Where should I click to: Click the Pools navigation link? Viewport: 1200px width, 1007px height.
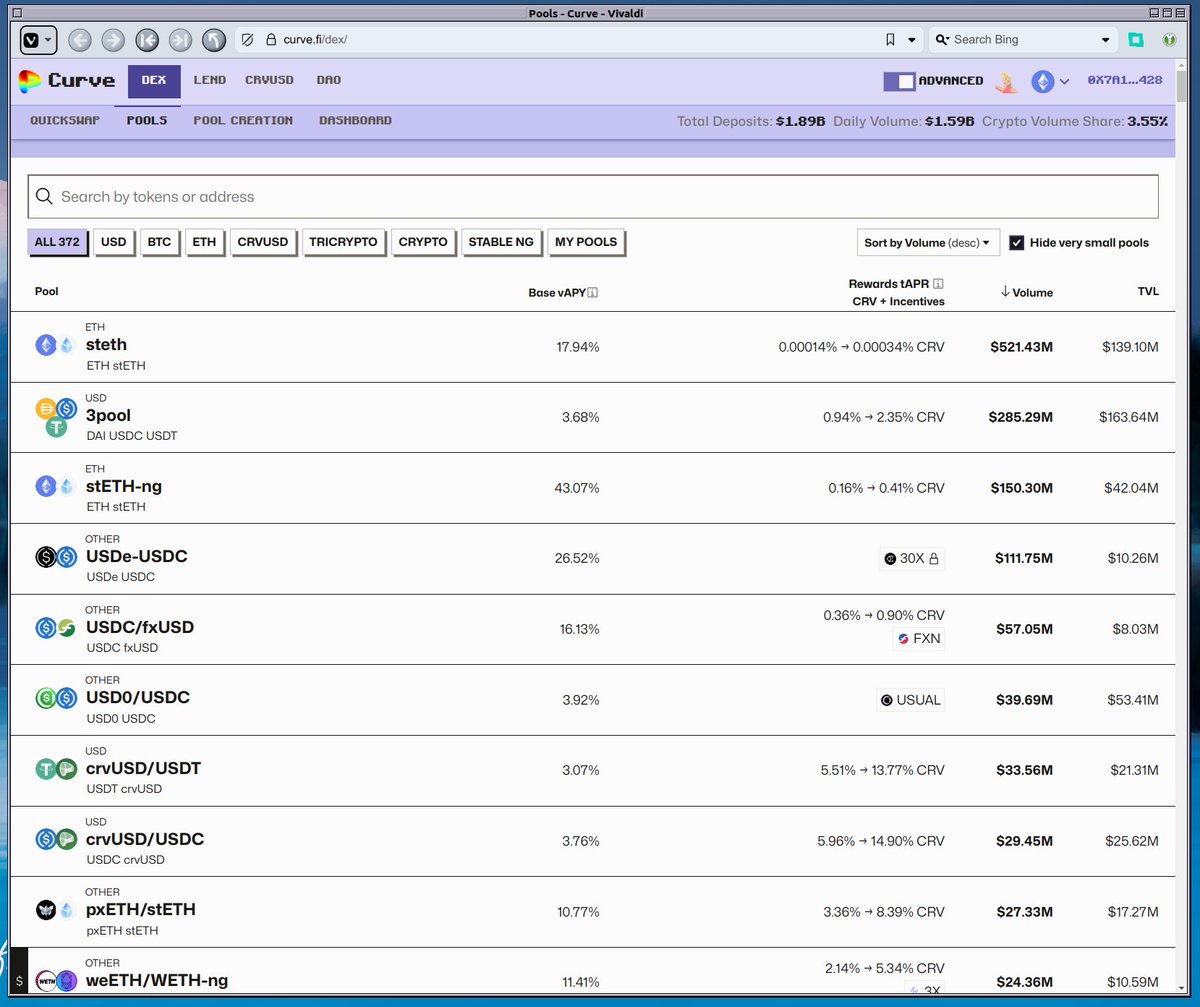147,120
